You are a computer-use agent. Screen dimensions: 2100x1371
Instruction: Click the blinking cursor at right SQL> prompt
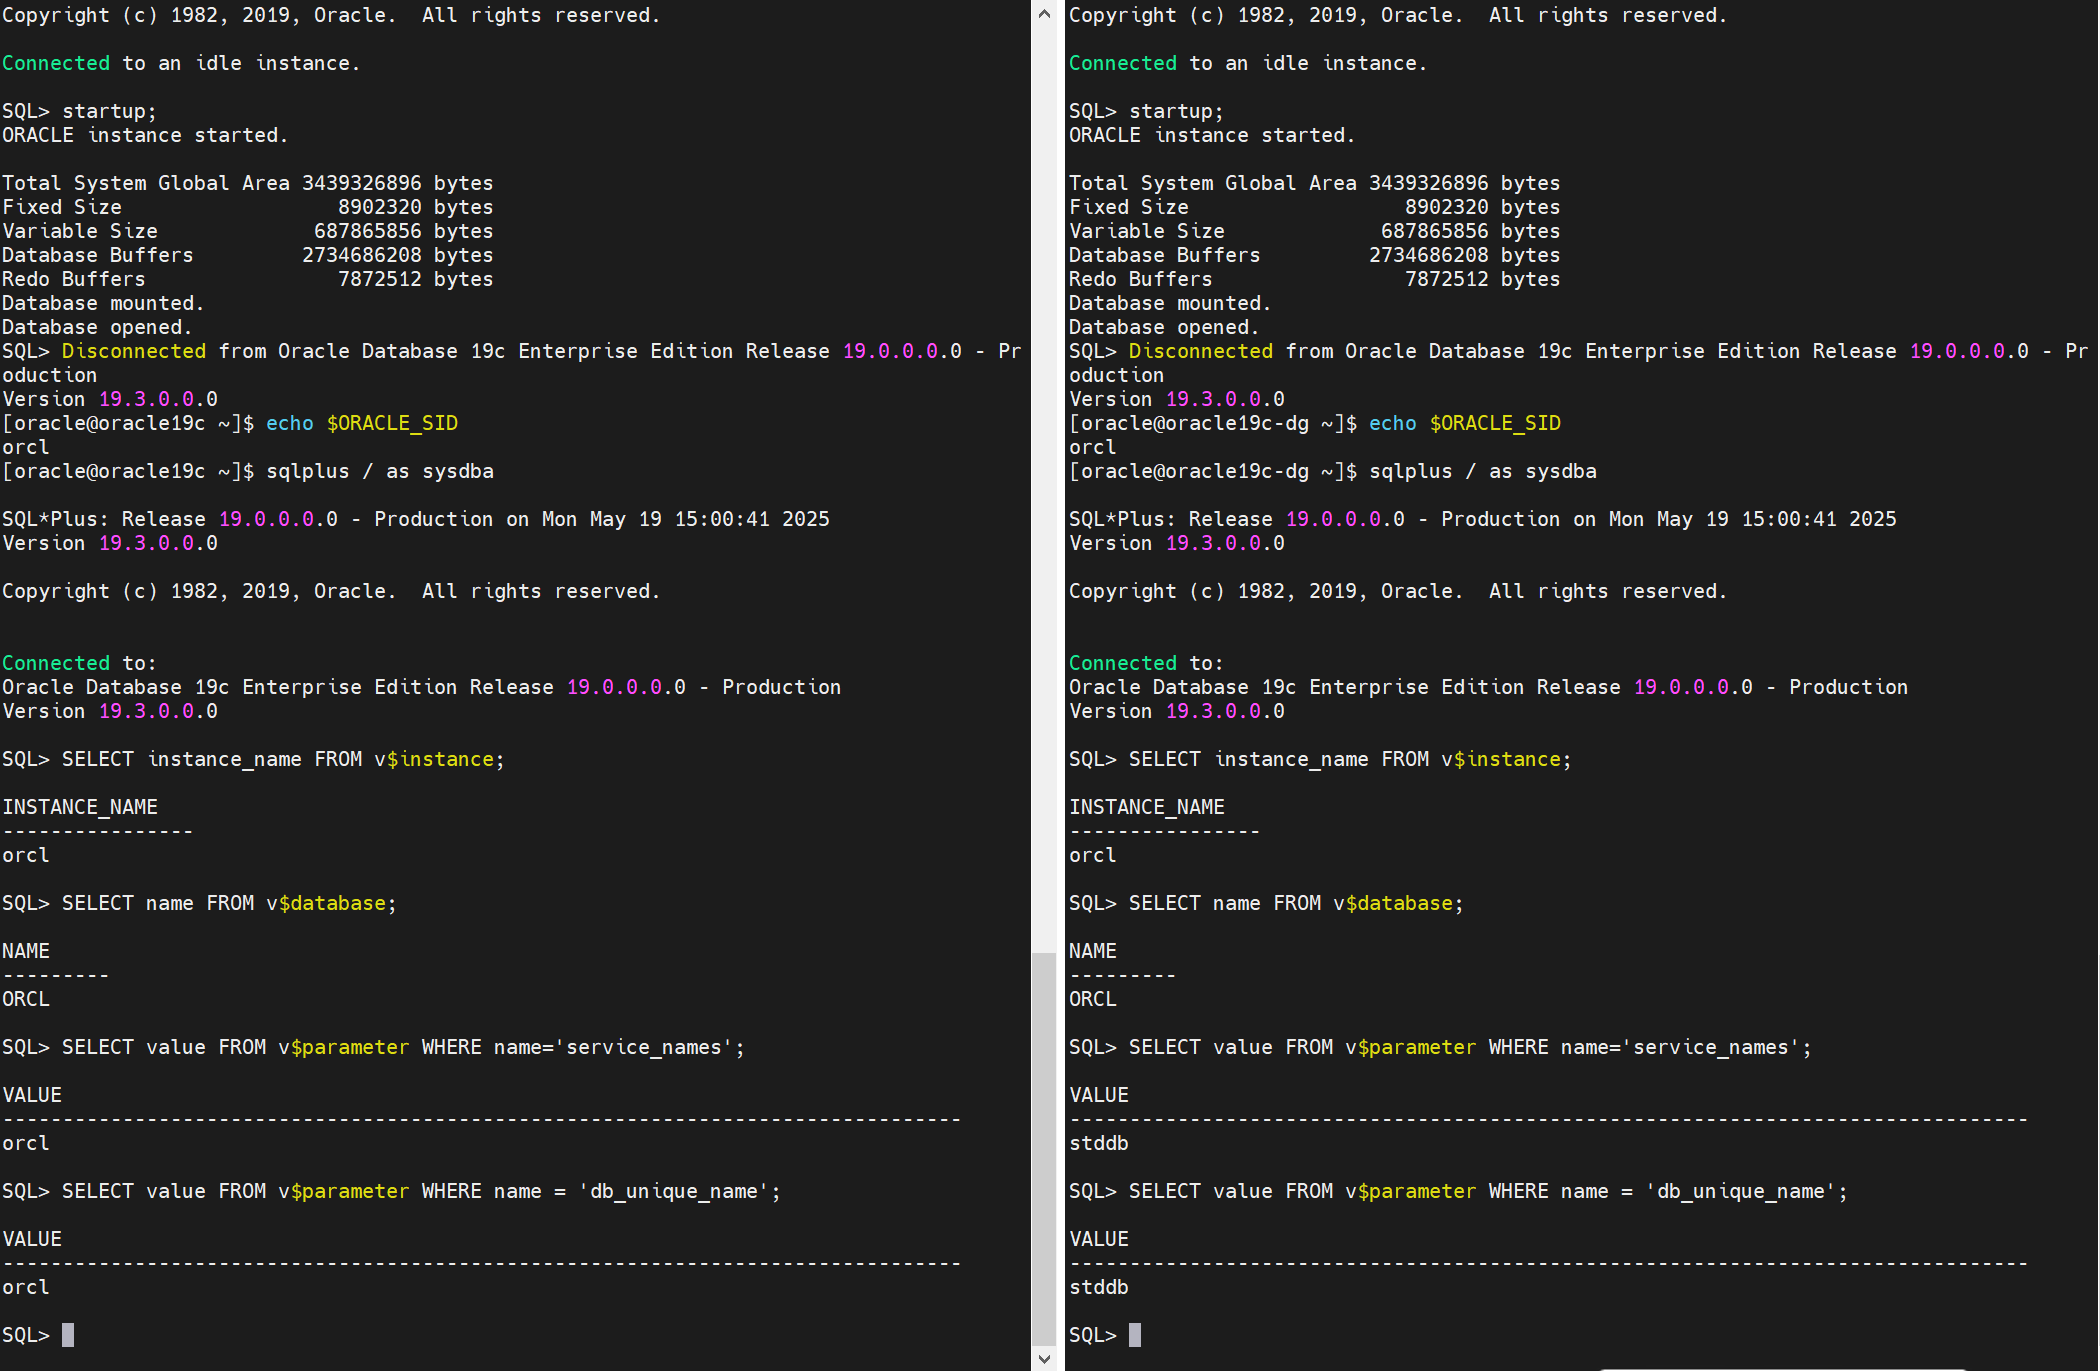pyautogui.click(x=1135, y=1335)
